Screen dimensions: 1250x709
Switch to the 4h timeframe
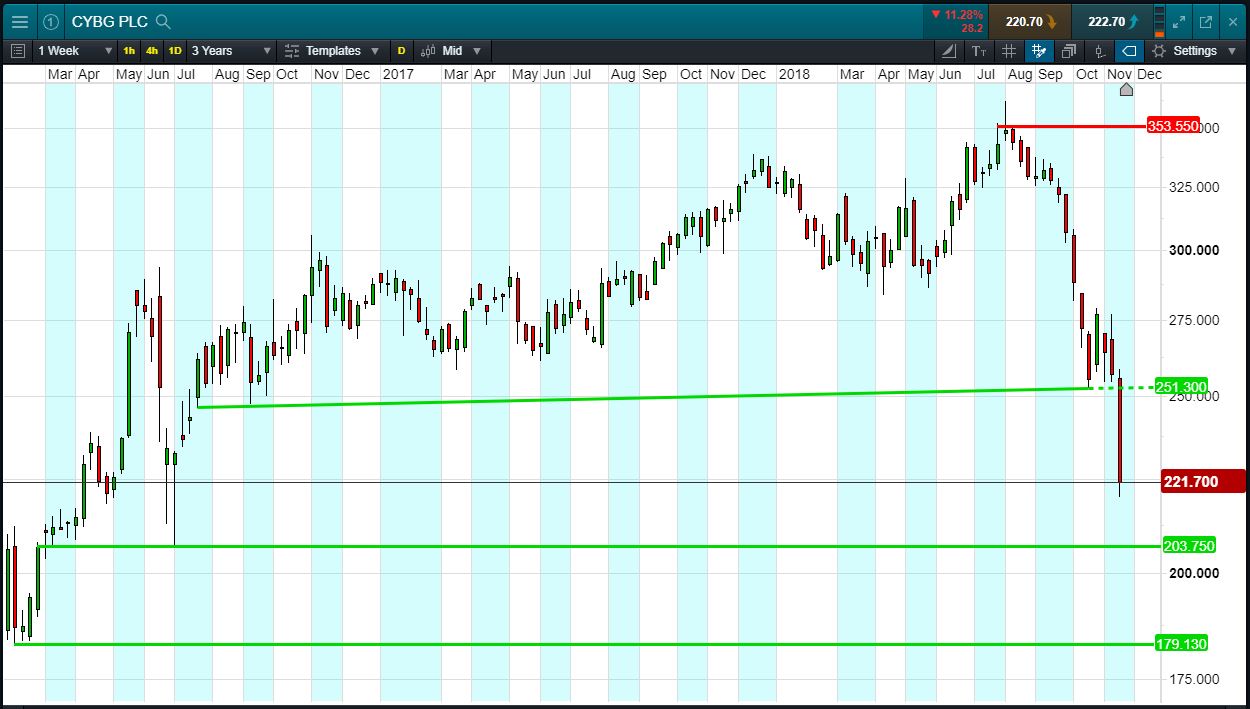coord(152,51)
